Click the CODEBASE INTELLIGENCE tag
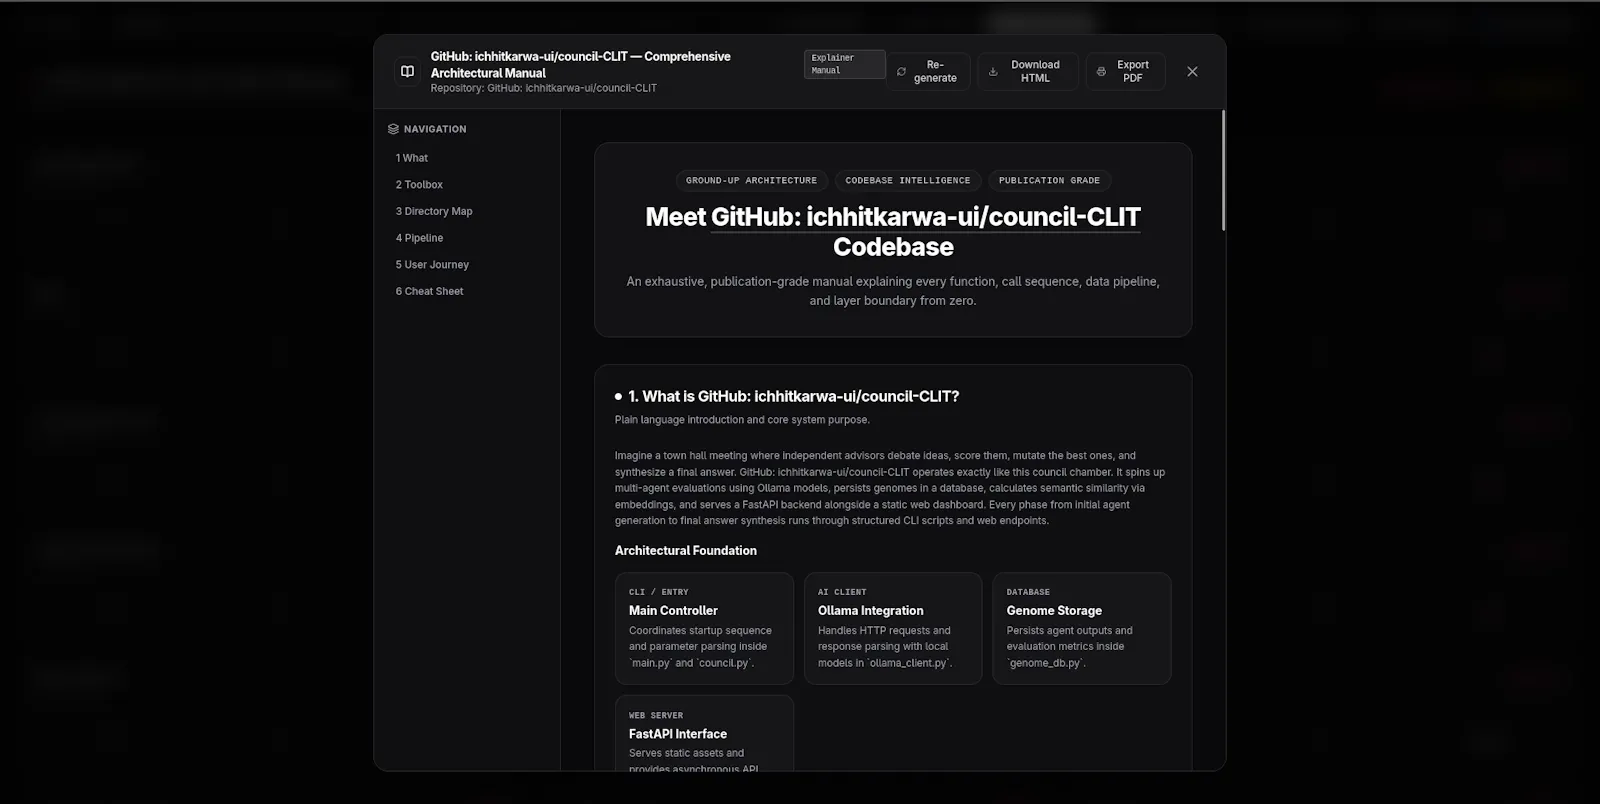 click(908, 181)
